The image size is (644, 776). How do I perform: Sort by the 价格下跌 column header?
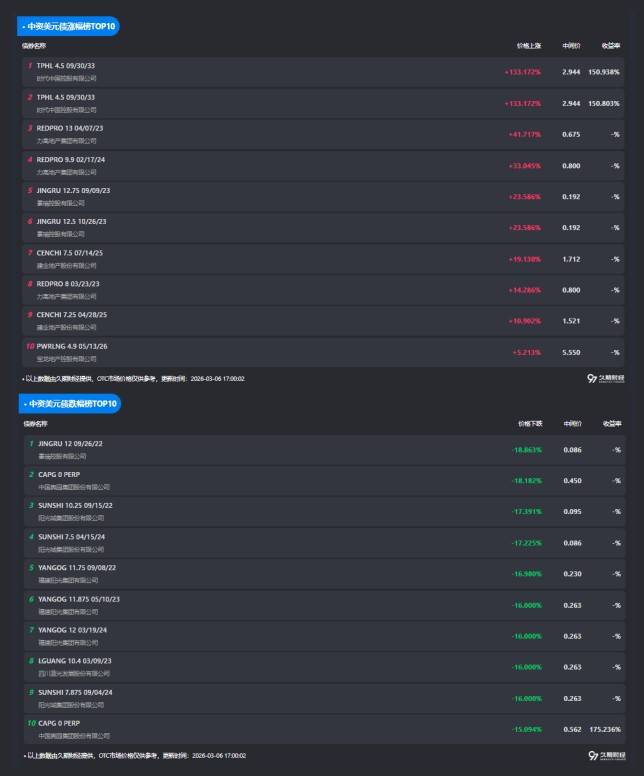[529, 423]
